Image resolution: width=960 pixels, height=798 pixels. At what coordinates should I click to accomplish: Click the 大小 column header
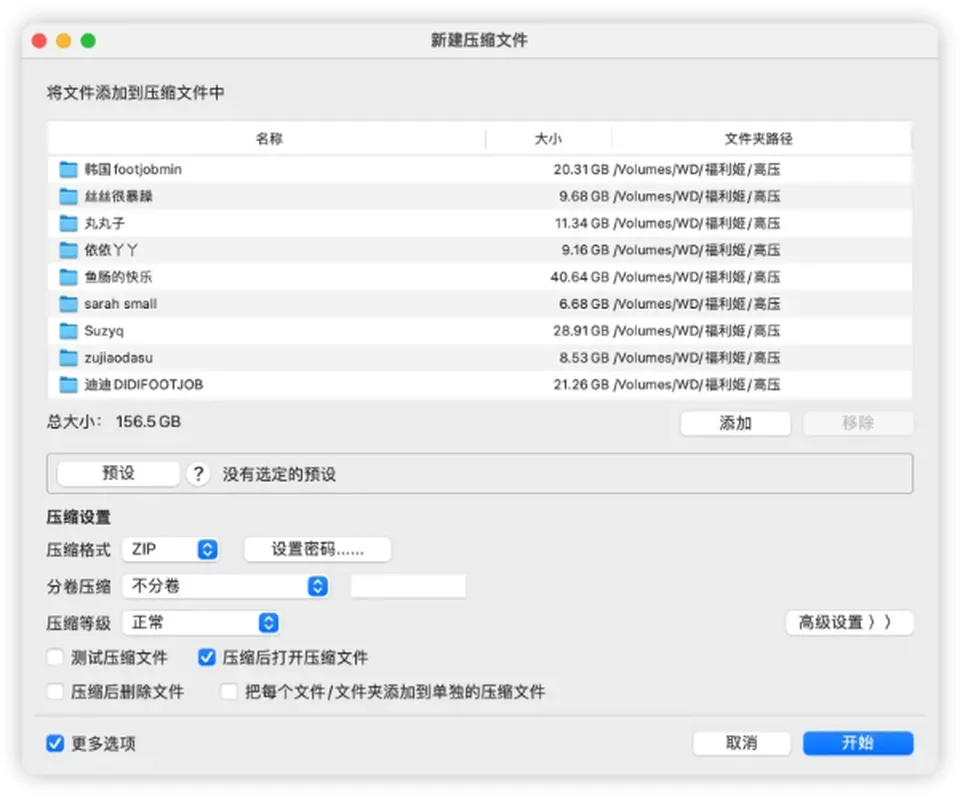pos(549,138)
